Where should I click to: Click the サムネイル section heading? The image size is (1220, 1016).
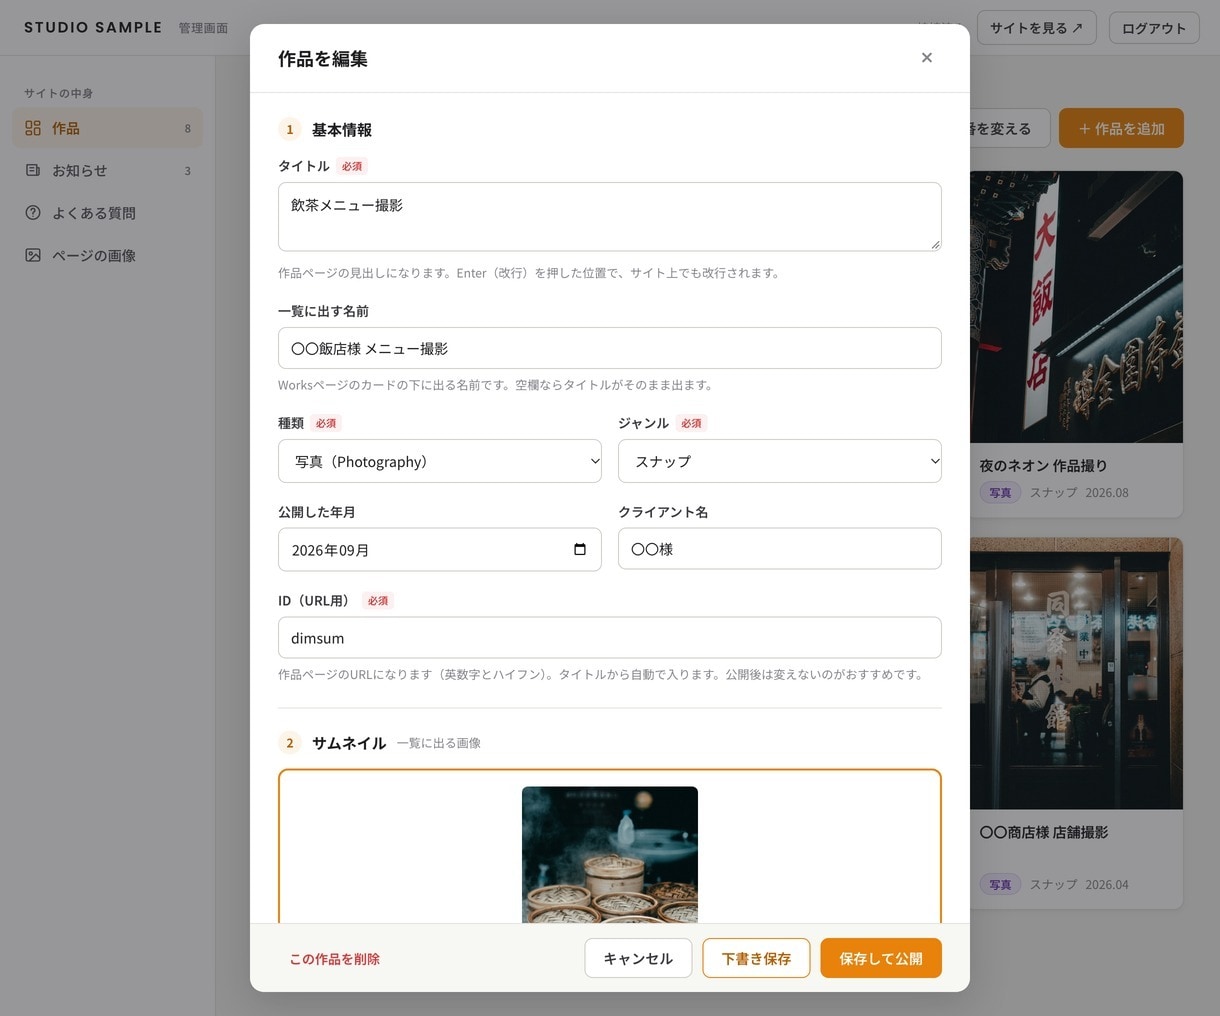349,743
